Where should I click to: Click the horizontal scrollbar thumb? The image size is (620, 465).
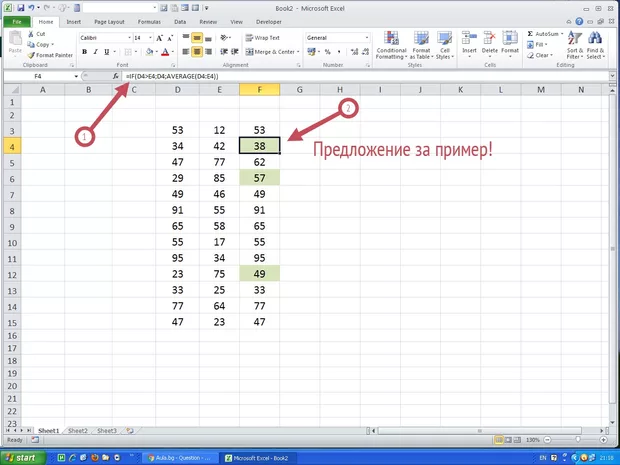click(480, 431)
